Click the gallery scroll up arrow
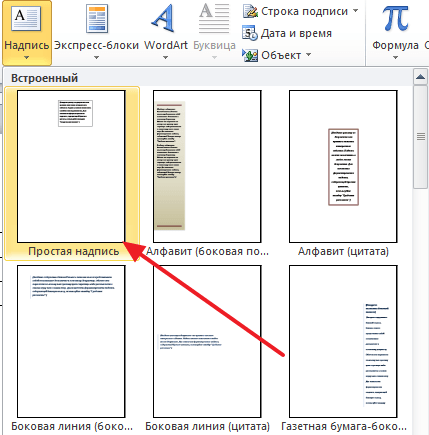Screen dimensions: 429x435 click(421, 77)
